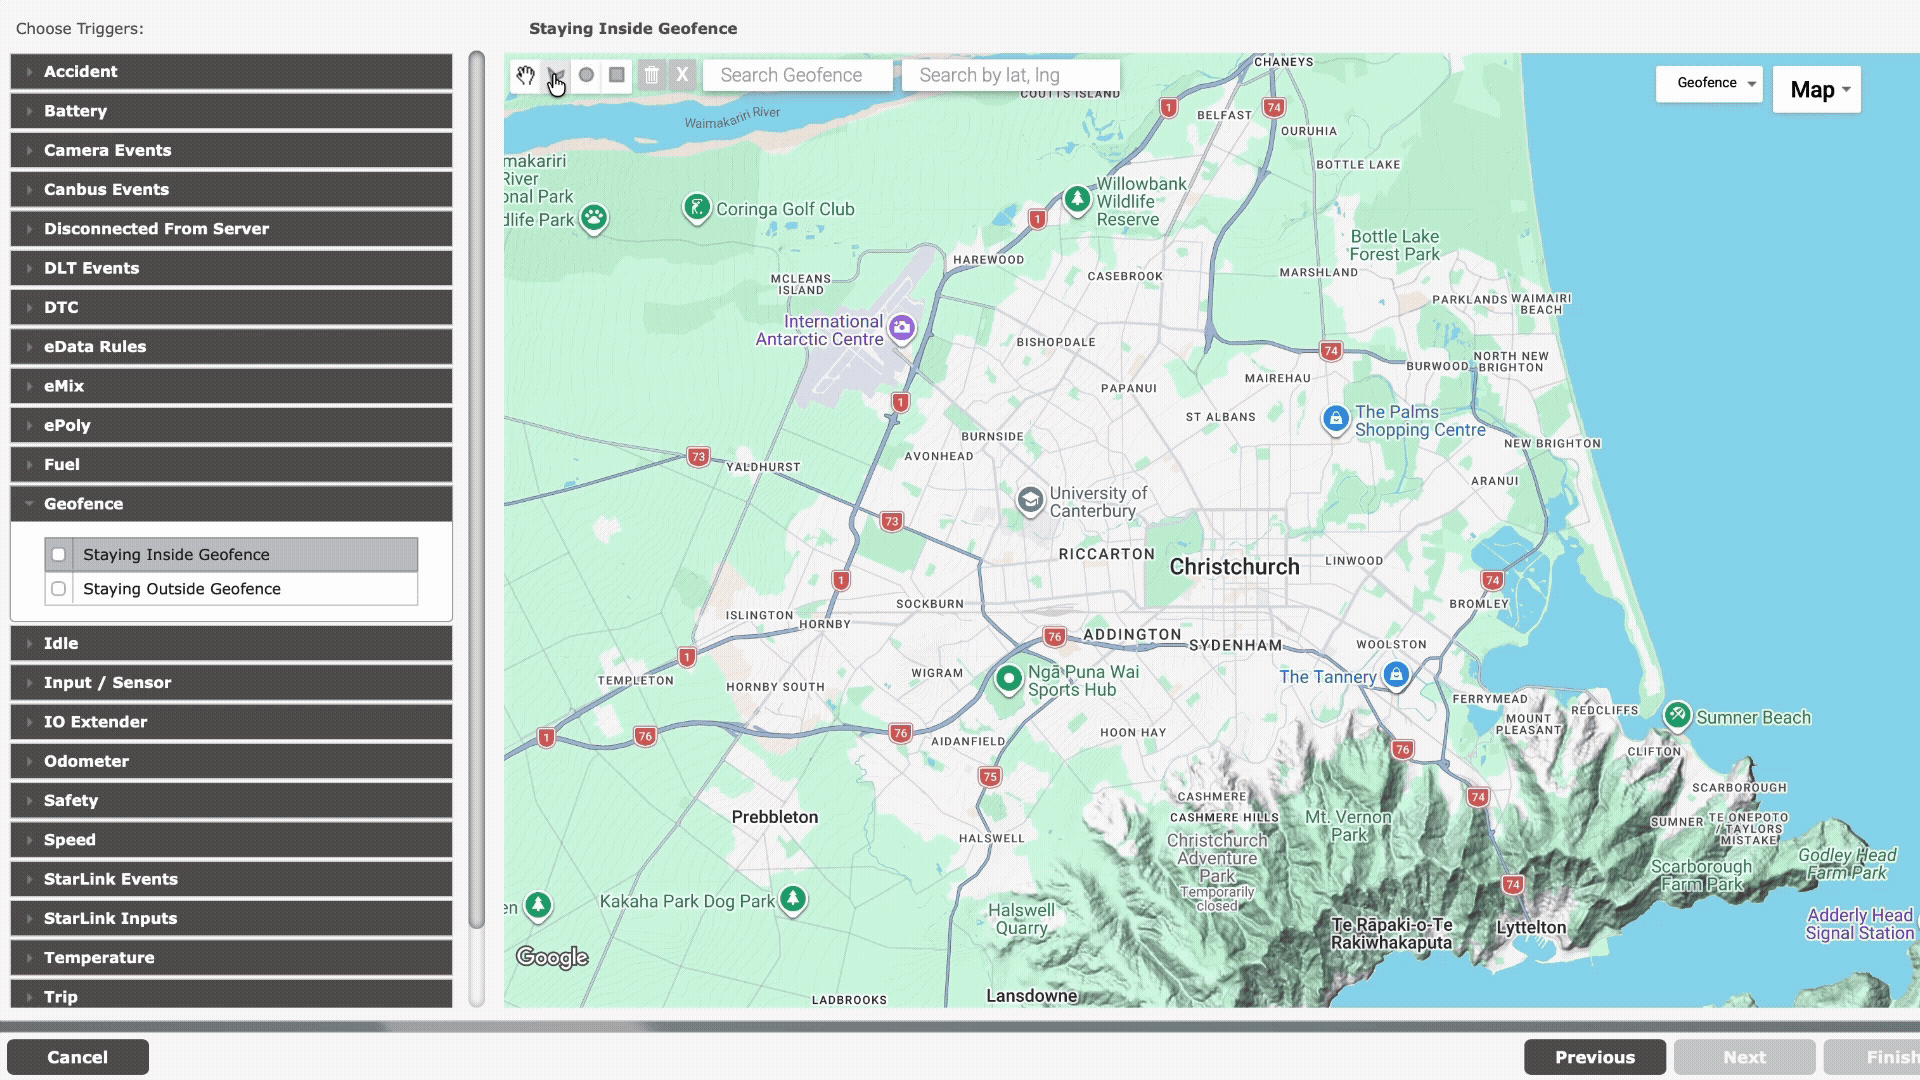Screen dimensions: 1920x1080
Task: Click the Cancel button
Action: 78,1057
